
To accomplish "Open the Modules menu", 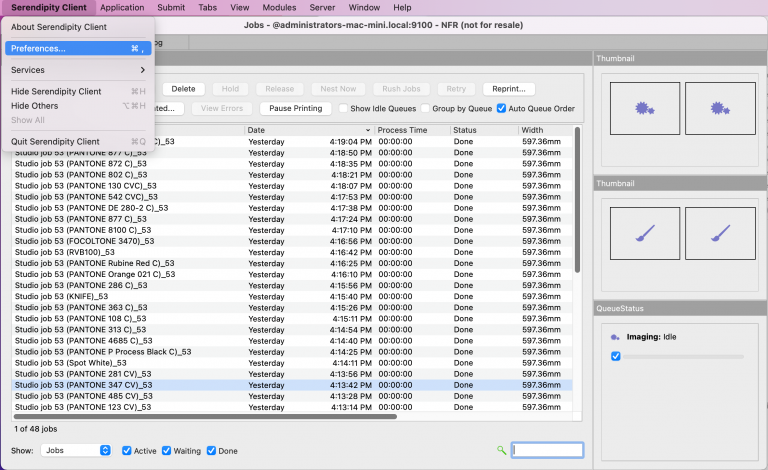I will tap(279, 7).
